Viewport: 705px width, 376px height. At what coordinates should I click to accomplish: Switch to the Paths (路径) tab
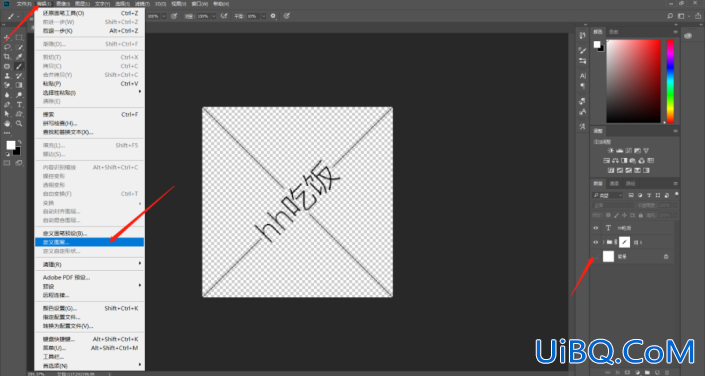point(631,184)
